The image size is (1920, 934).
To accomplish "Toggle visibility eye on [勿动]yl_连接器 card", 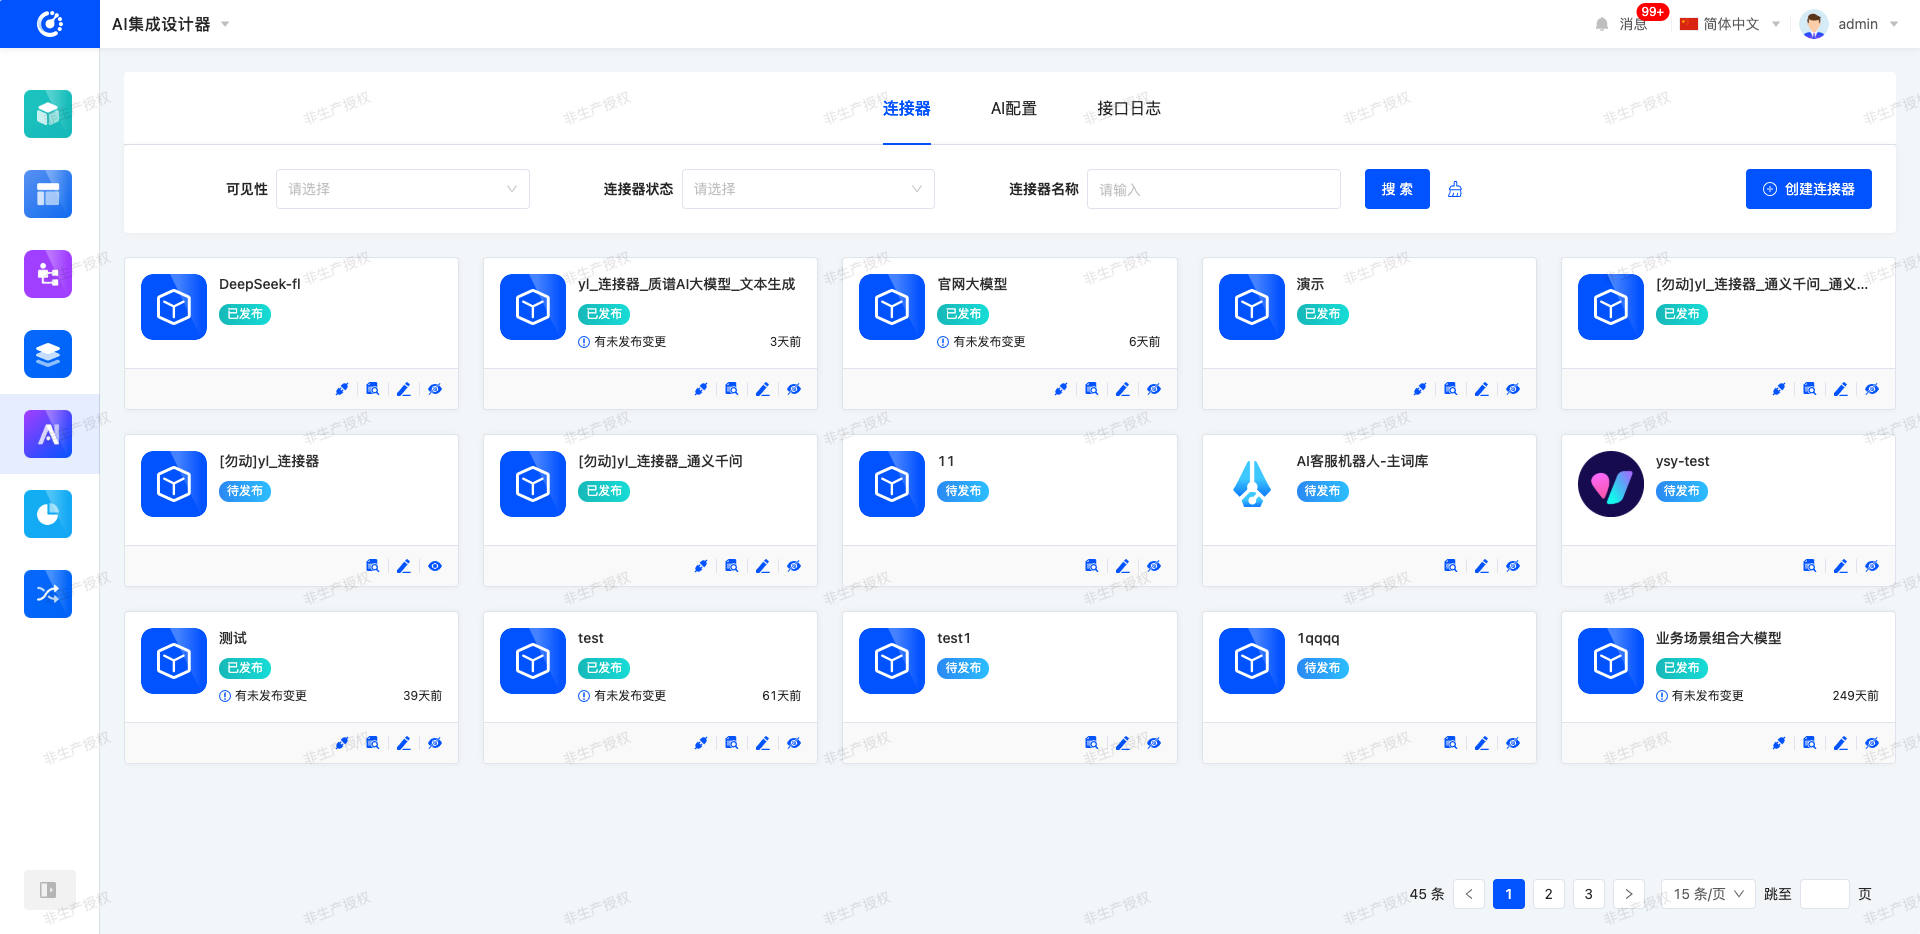I will coord(435,566).
